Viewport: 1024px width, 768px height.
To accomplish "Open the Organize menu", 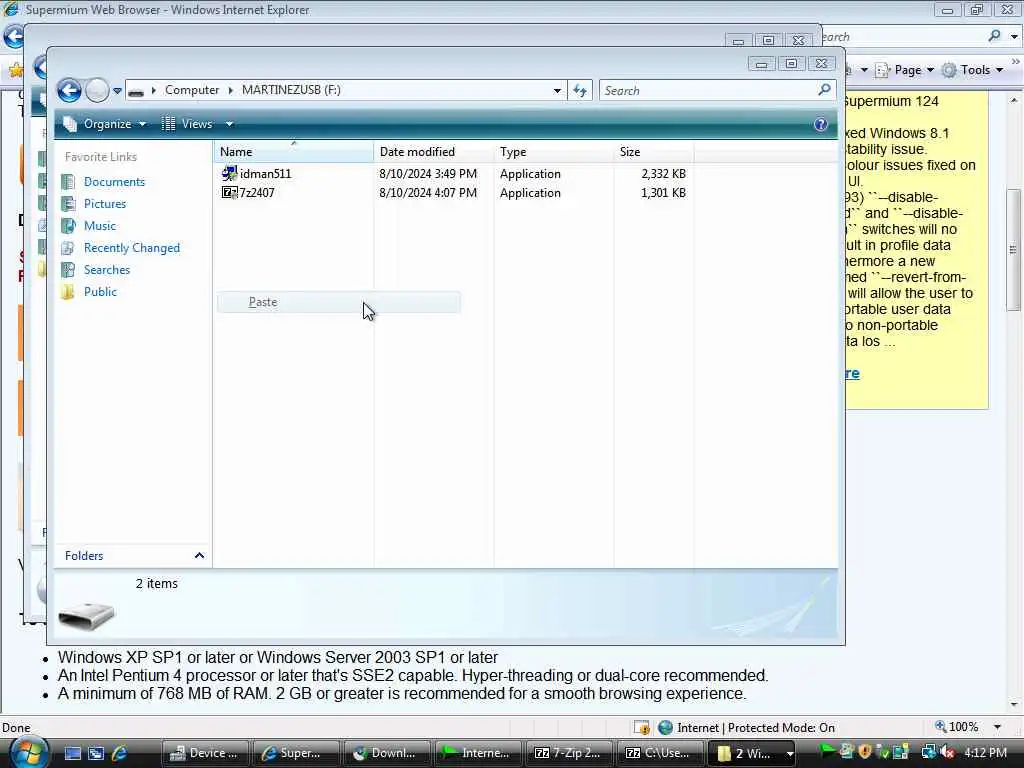I will click(104, 124).
